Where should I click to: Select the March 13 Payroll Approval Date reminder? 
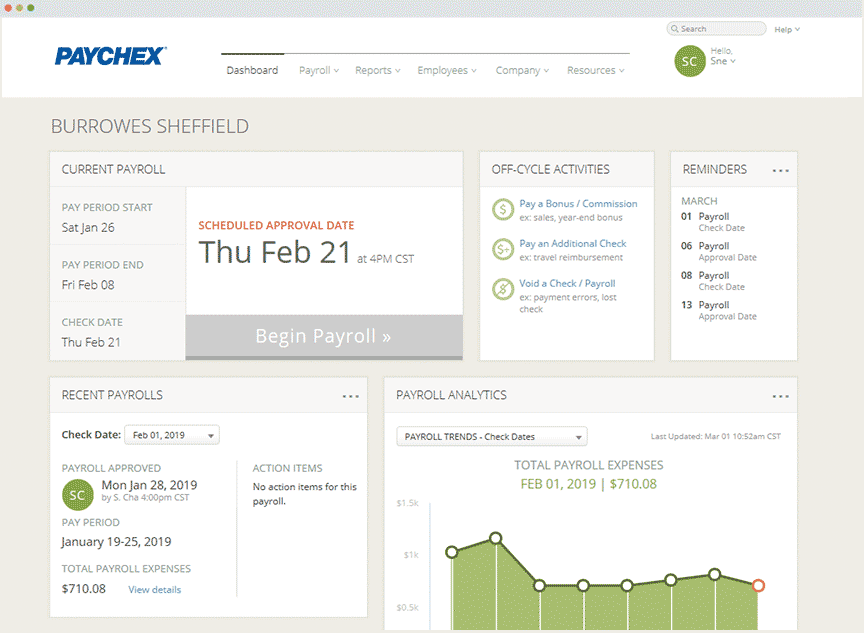(719, 310)
